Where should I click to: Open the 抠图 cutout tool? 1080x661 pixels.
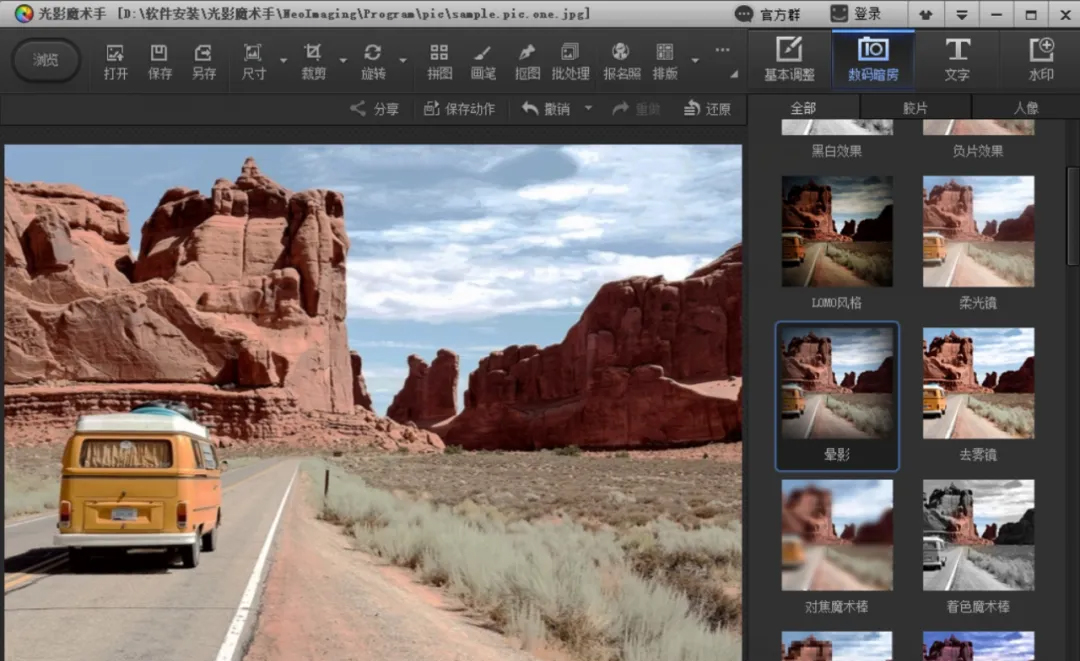pos(527,61)
